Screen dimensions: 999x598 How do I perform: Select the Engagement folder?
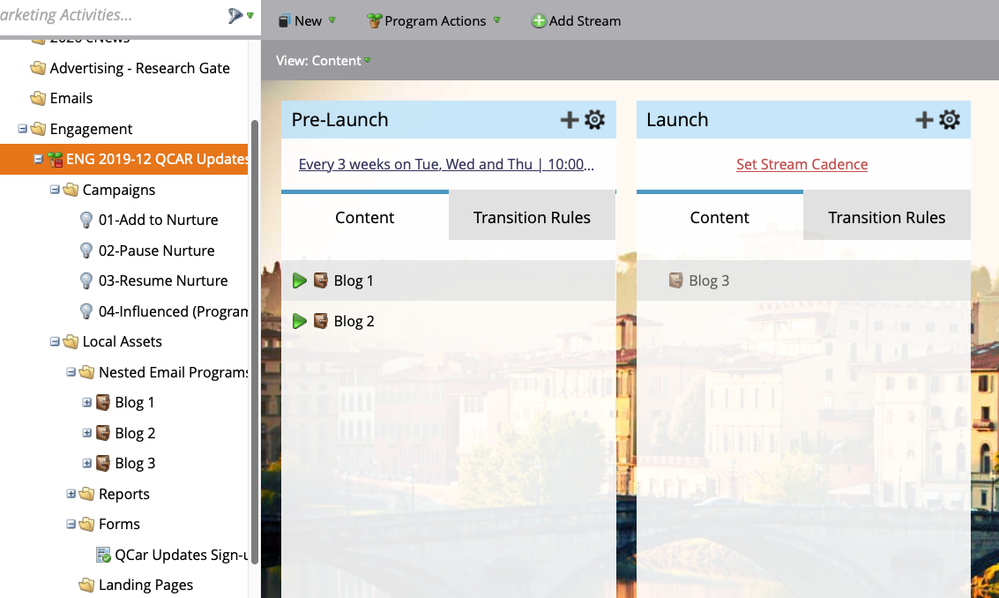point(91,129)
